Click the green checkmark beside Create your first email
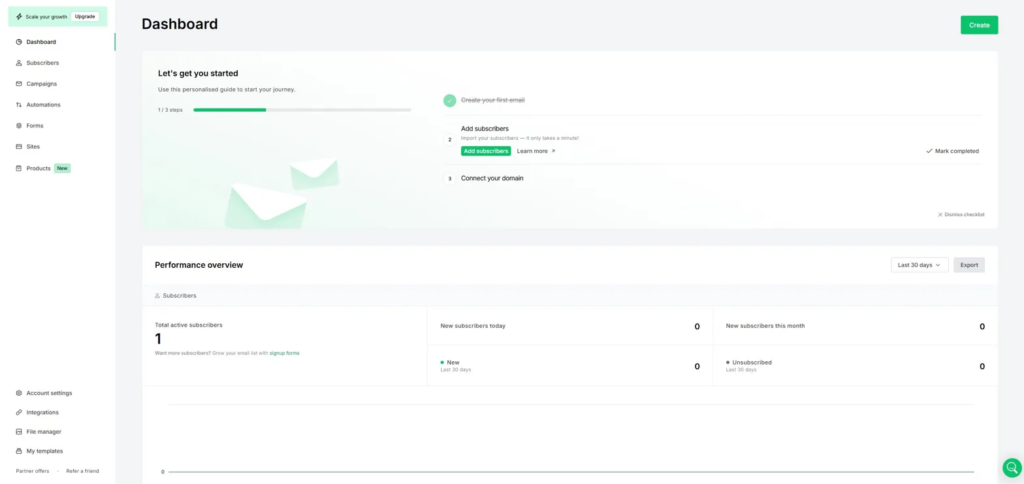The width and height of the screenshot is (1024, 484). coord(449,101)
